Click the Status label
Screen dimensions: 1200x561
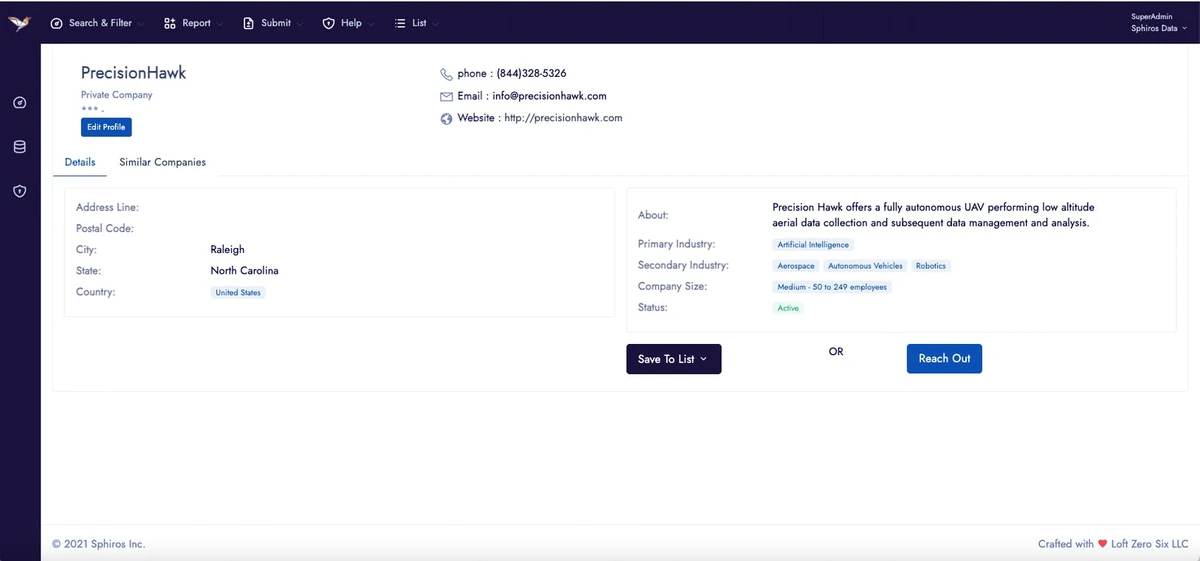(652, 308)
